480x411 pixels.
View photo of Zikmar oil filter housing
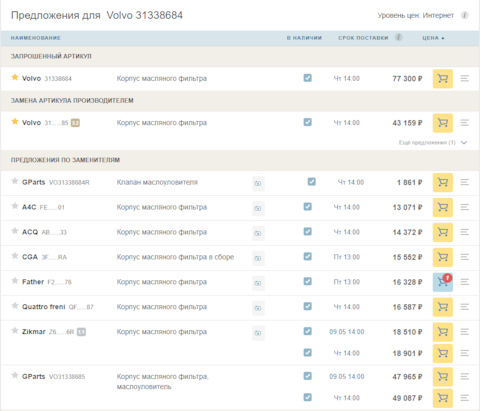(x=258, y=333)
